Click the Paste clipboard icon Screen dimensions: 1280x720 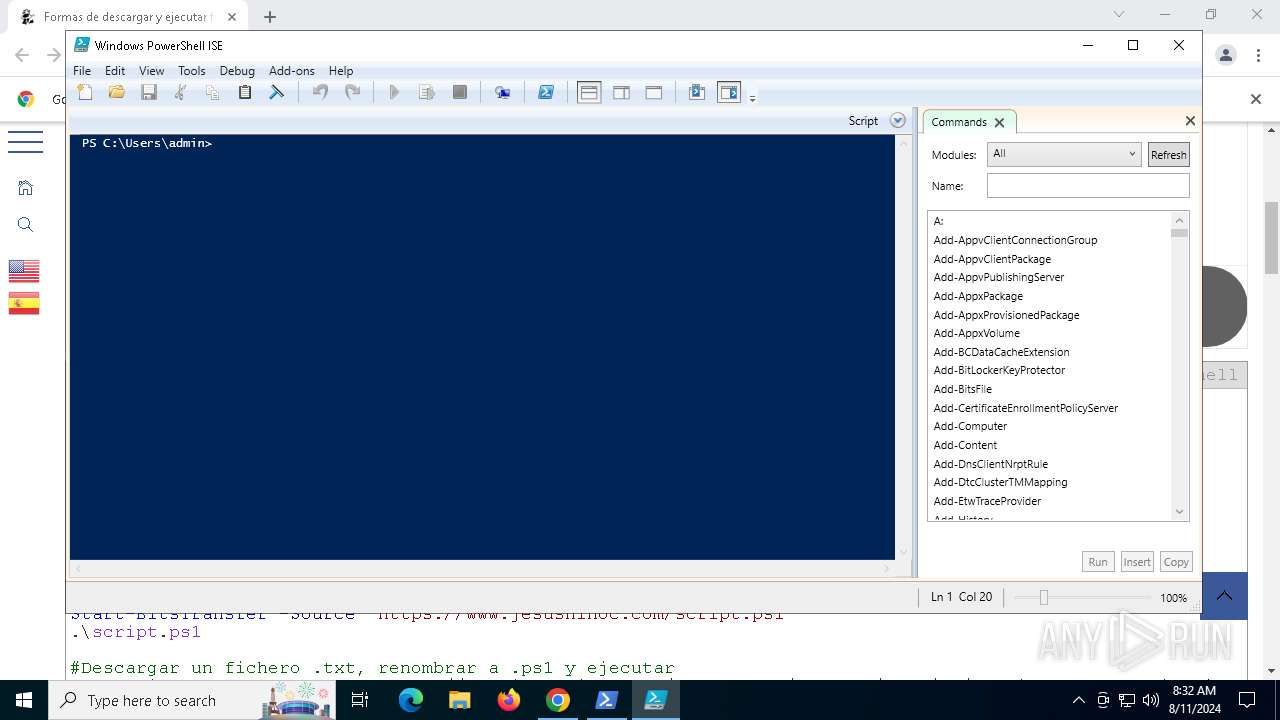point(244,92)
